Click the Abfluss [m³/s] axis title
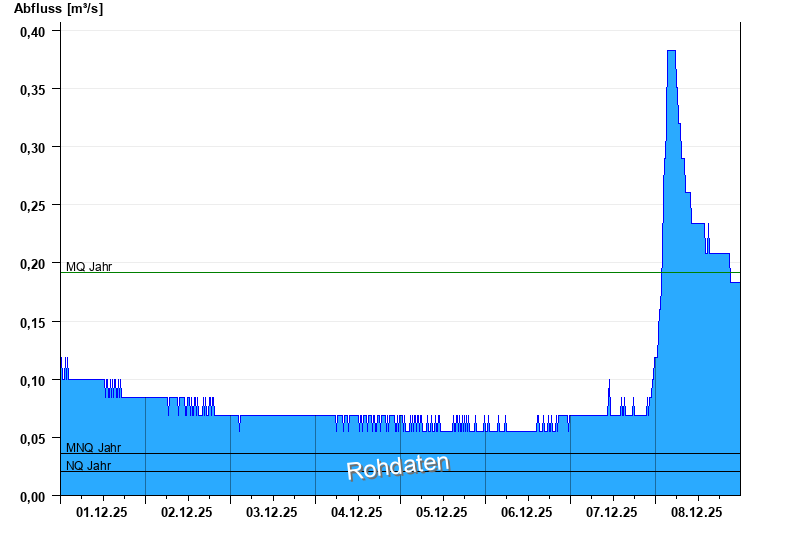This screenshot has height=550, width=800. (58, 9)
